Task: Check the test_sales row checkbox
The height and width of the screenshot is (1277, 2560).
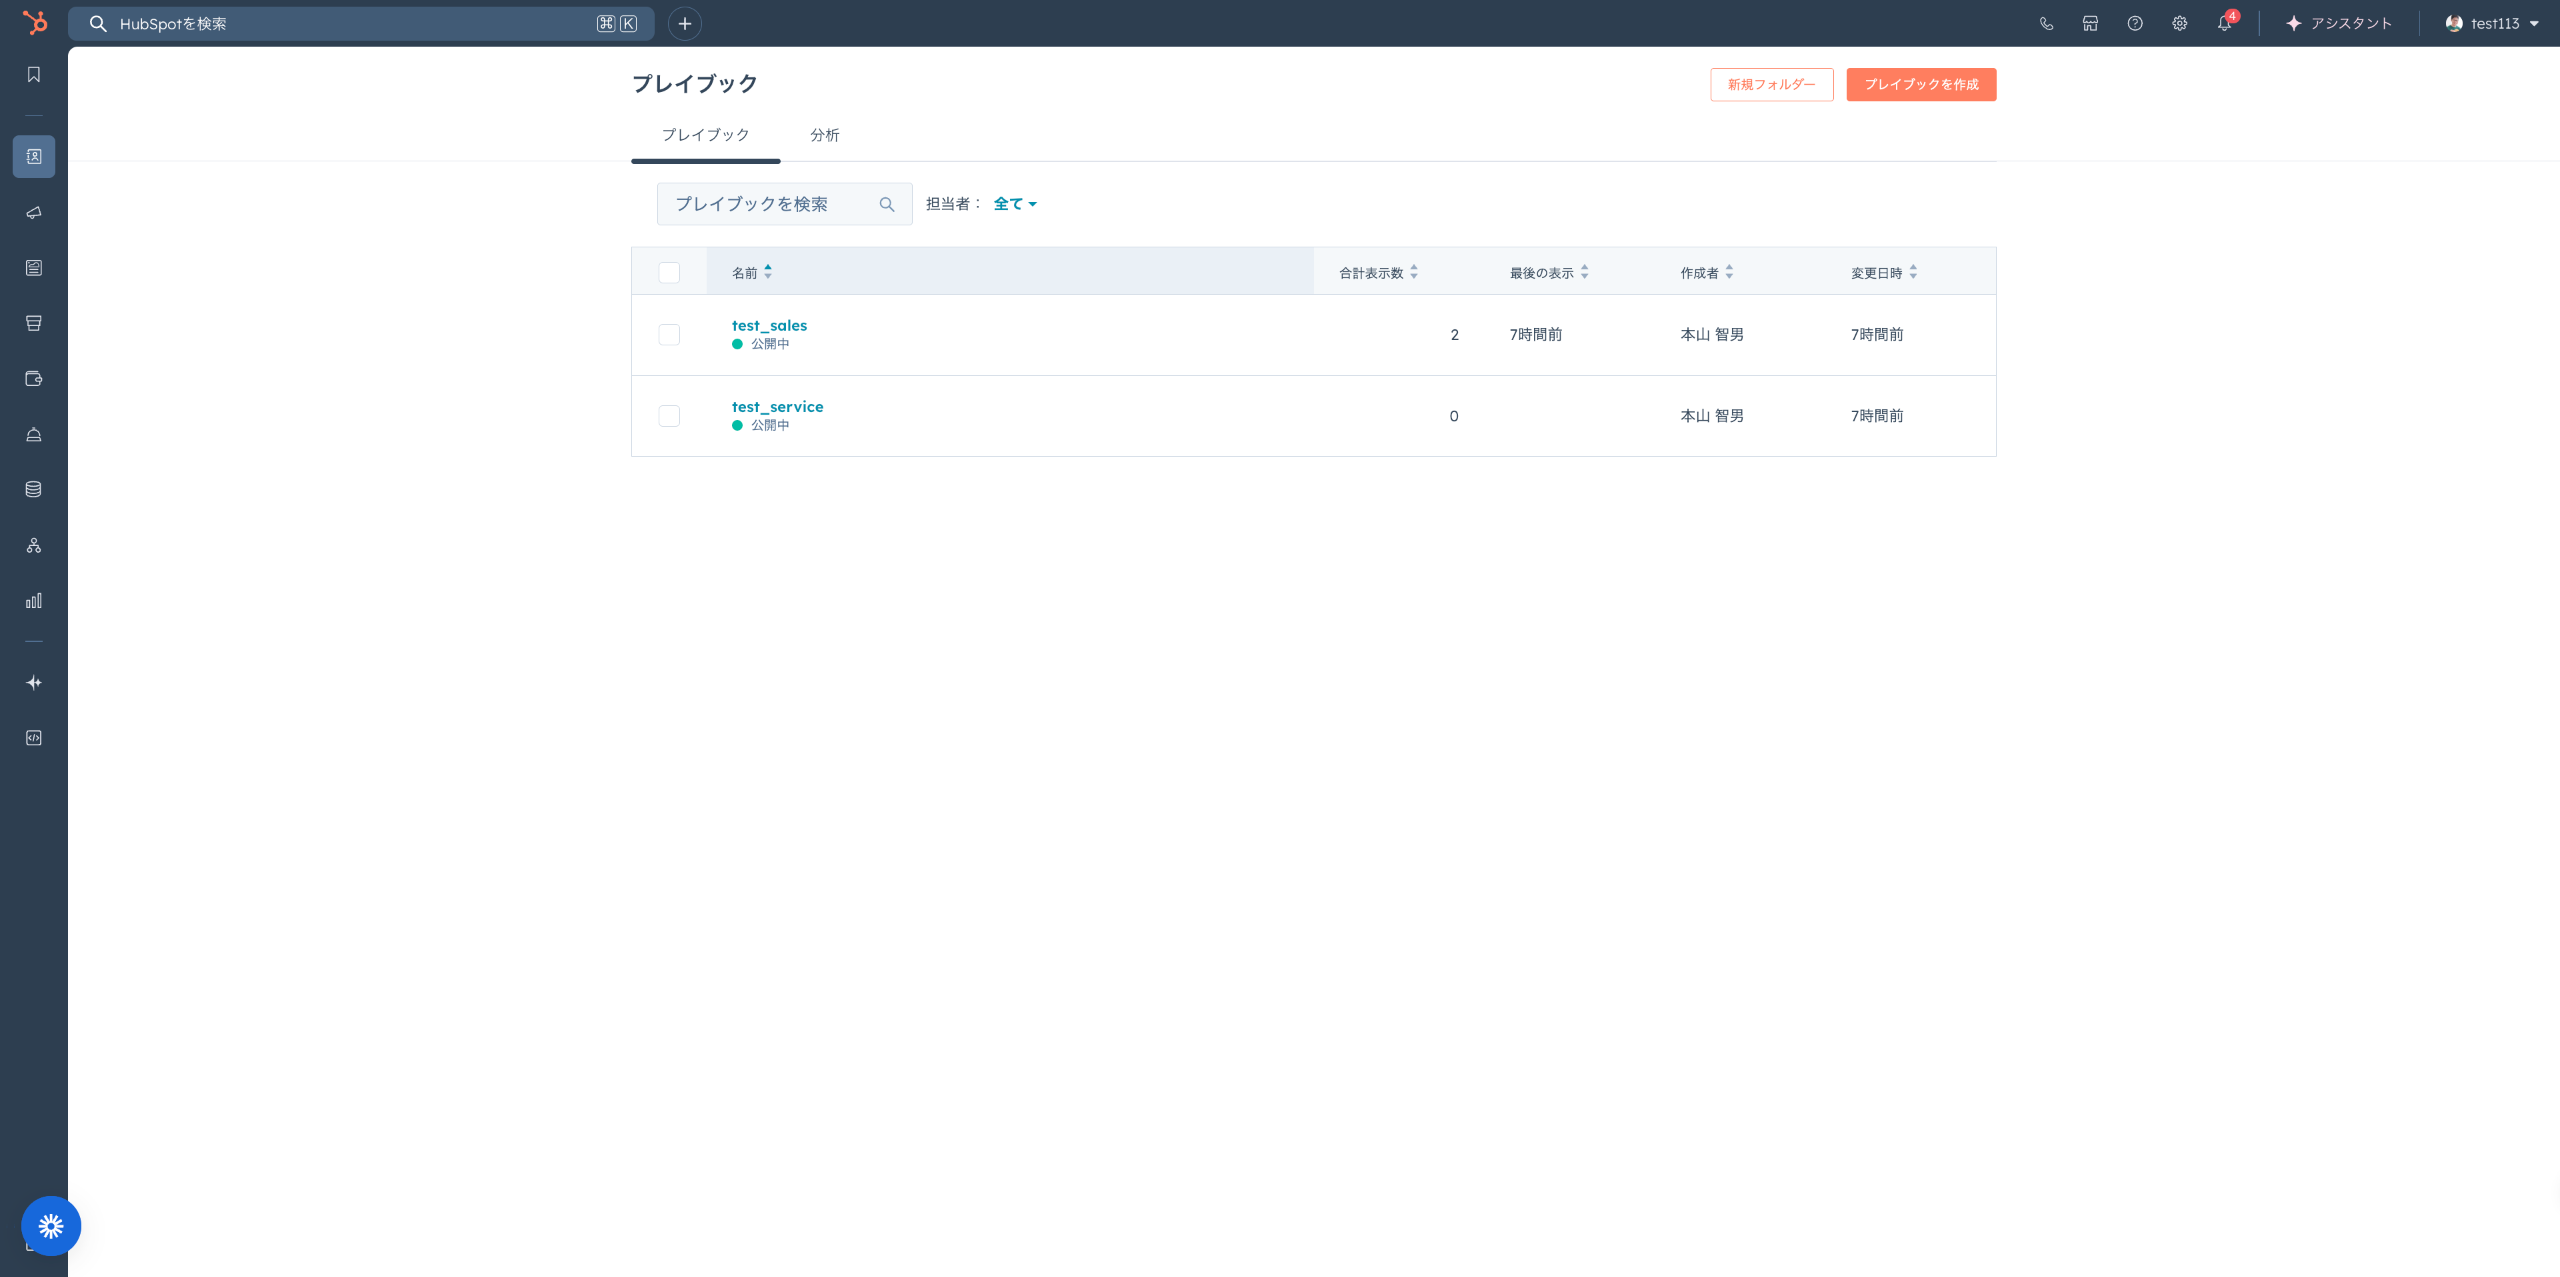Action: (x=669, y=335)
